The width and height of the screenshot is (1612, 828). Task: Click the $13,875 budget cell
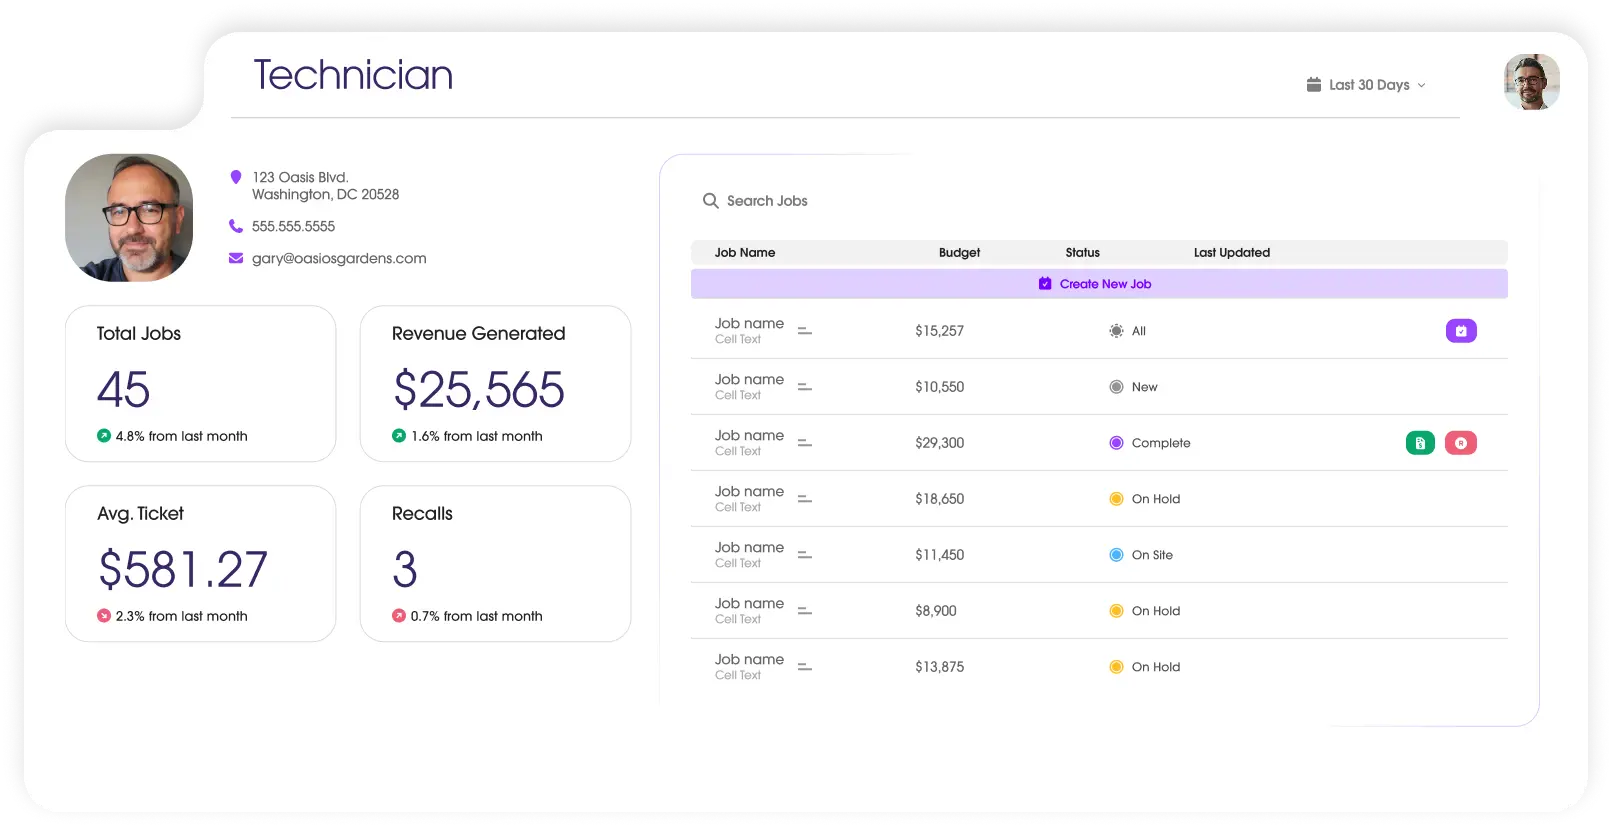[939, 667]
